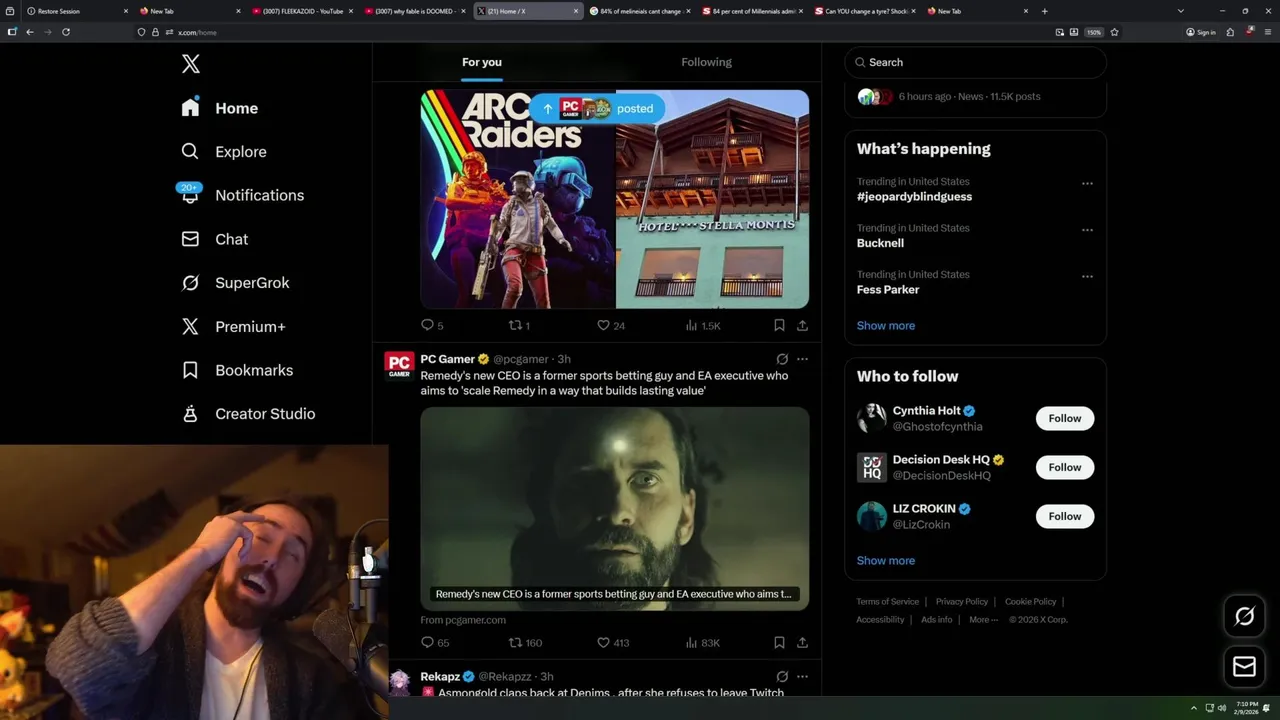Open the taskbar clock 7:10 PM

point(1246,708)
